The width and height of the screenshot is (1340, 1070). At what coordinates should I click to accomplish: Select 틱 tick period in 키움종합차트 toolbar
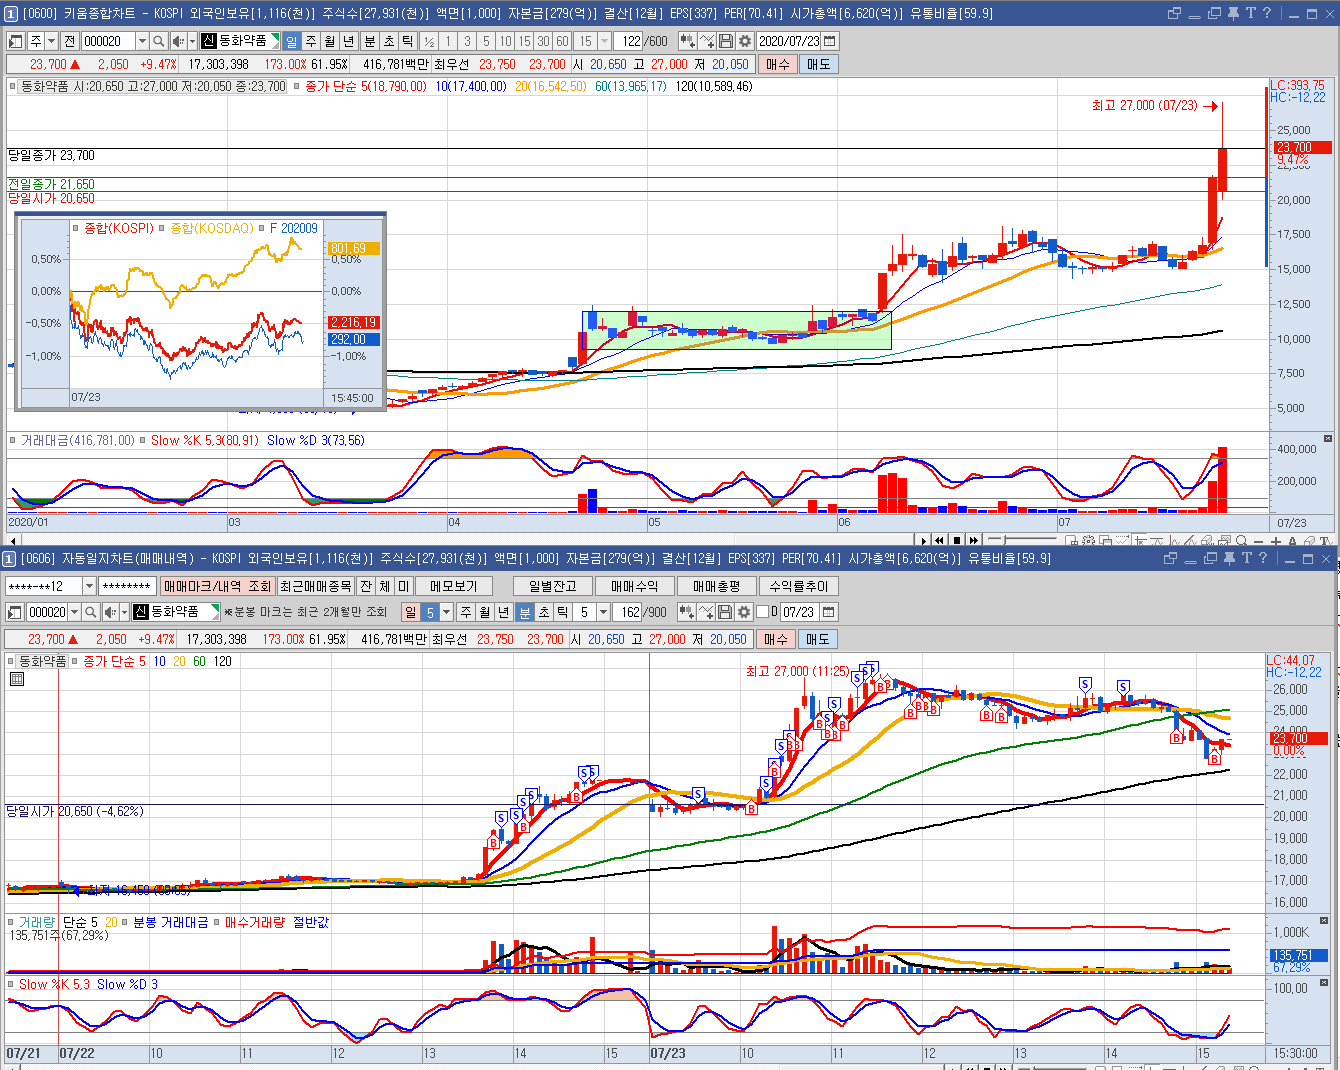point(408,41)
